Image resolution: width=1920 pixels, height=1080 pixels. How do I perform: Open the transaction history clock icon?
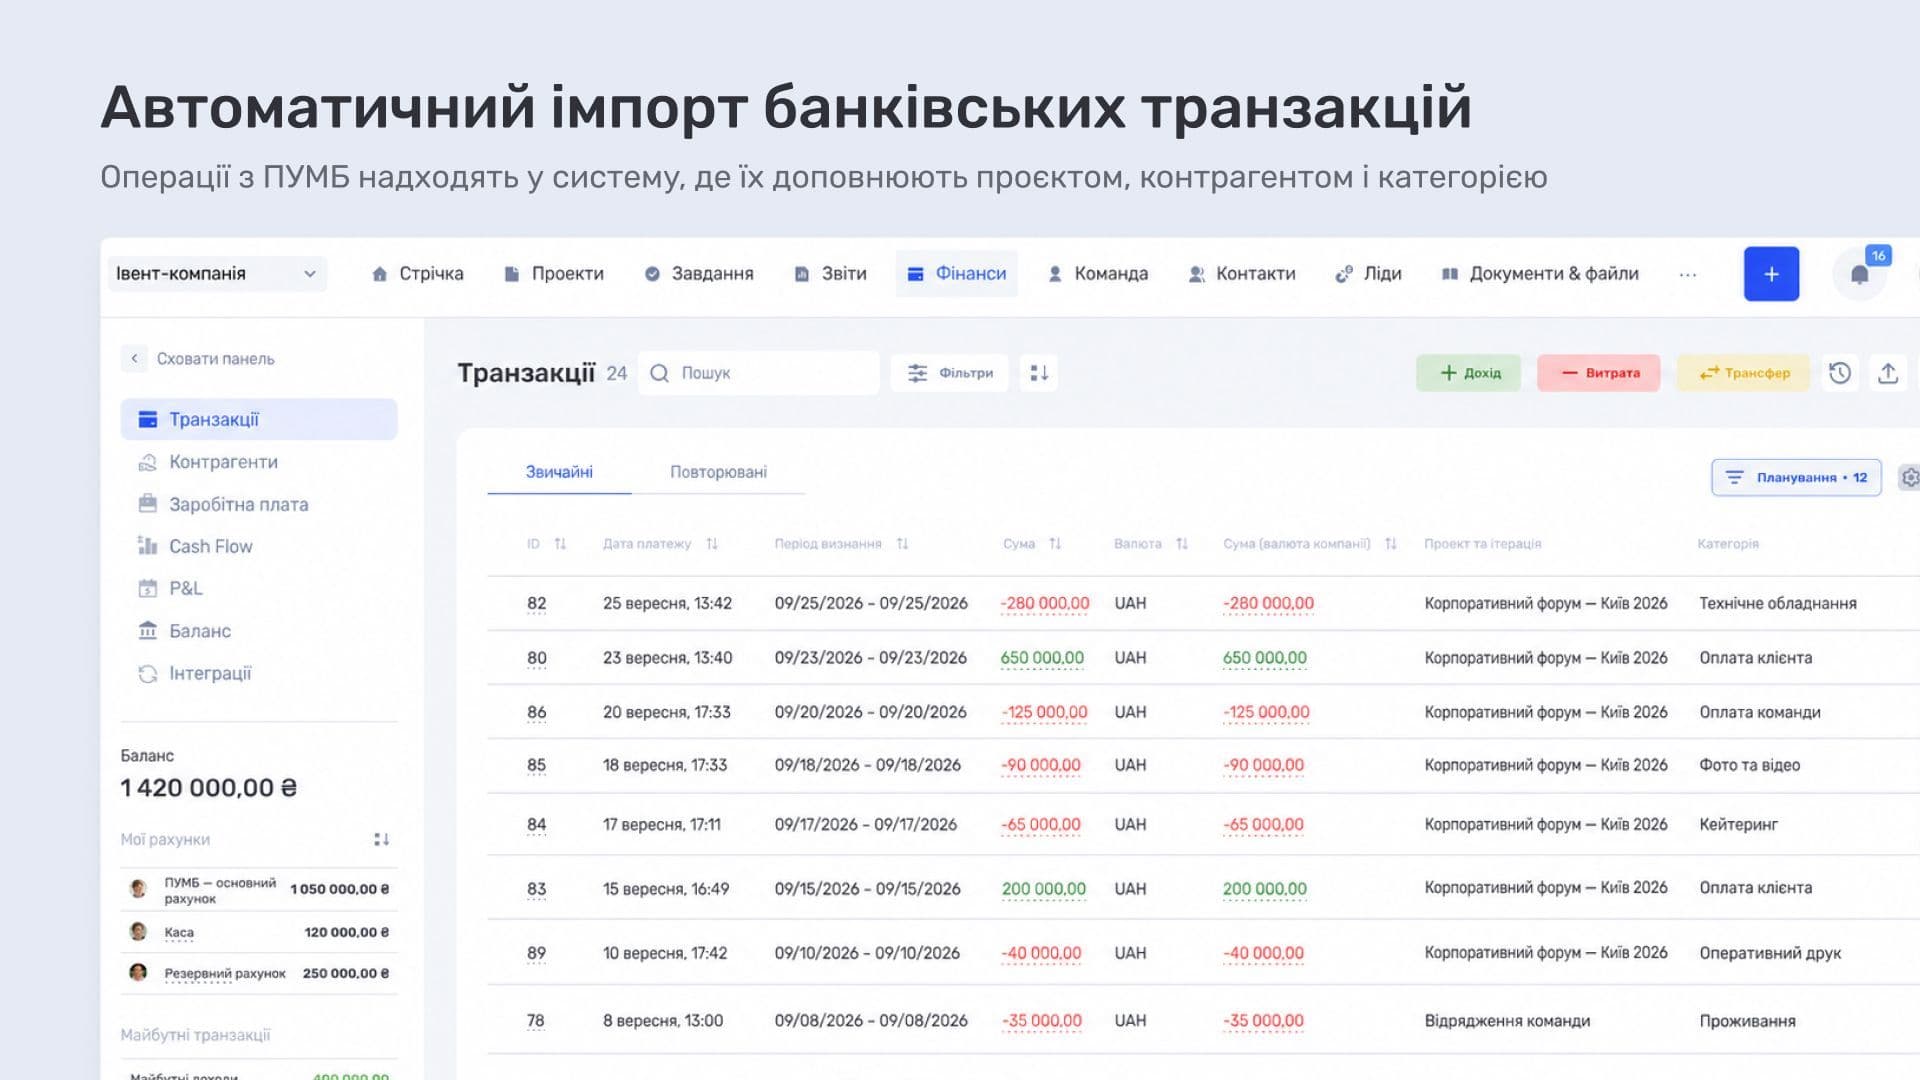pyautogui.click(x=1840, y=373)
